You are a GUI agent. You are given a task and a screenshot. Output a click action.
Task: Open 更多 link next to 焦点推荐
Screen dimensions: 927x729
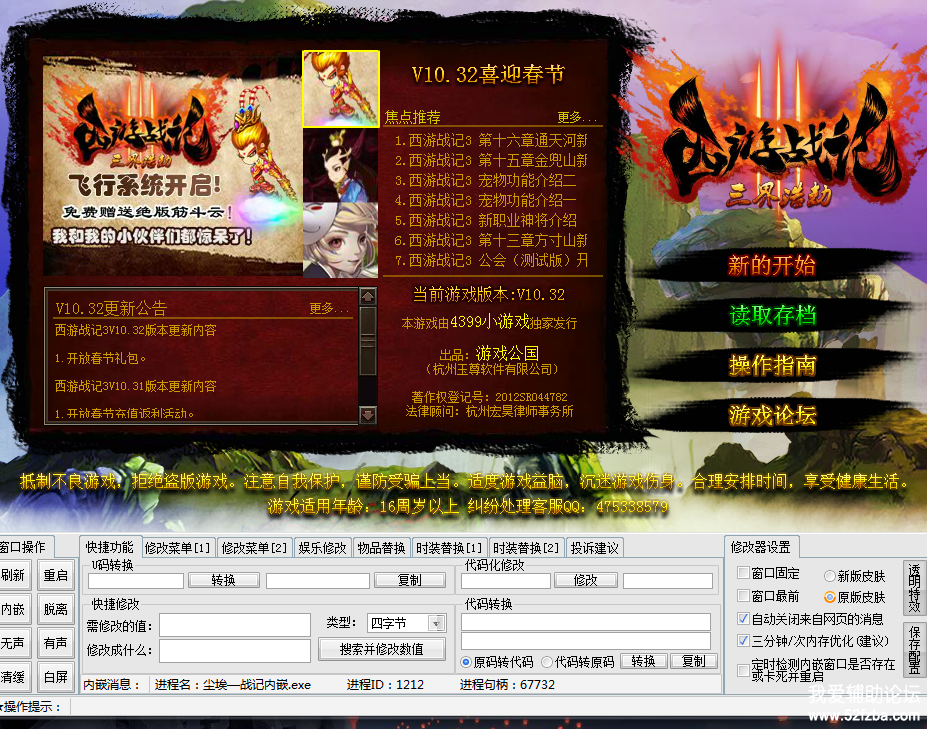pos(577,117)
